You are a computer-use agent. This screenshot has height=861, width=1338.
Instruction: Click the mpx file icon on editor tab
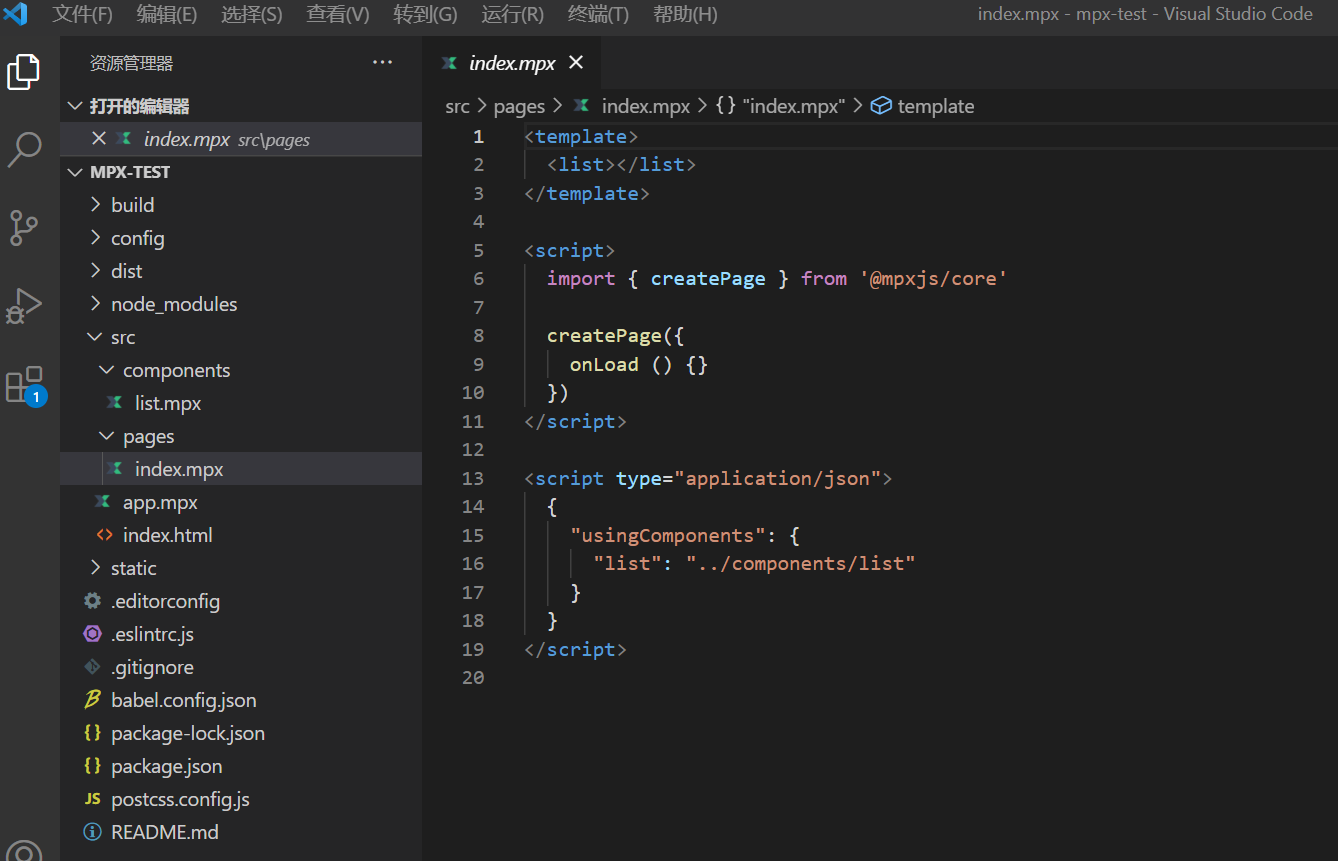point(450,63)
